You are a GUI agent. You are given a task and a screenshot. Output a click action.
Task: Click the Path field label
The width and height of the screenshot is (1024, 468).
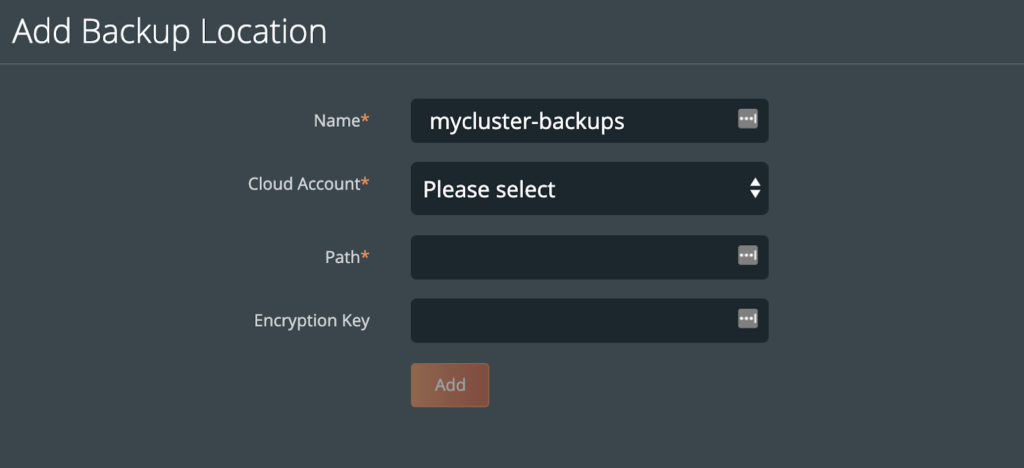(x=342, y=257)
